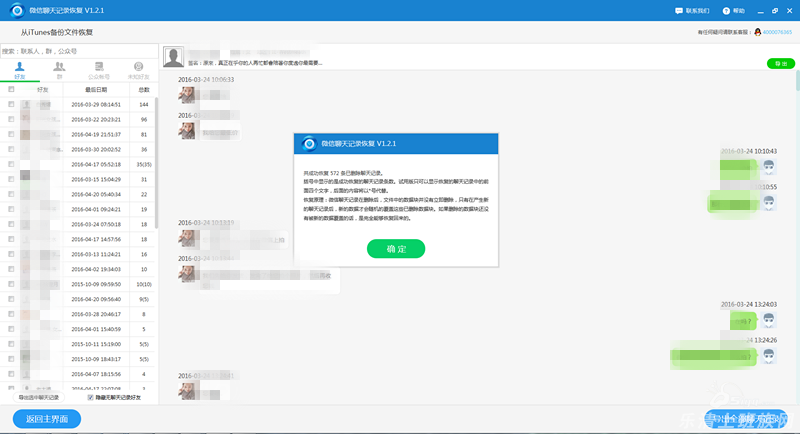Screen dimensions: 800x434
Task: Check the row dated 2016-04-17 05:52:18
Action: pos(11,164)
